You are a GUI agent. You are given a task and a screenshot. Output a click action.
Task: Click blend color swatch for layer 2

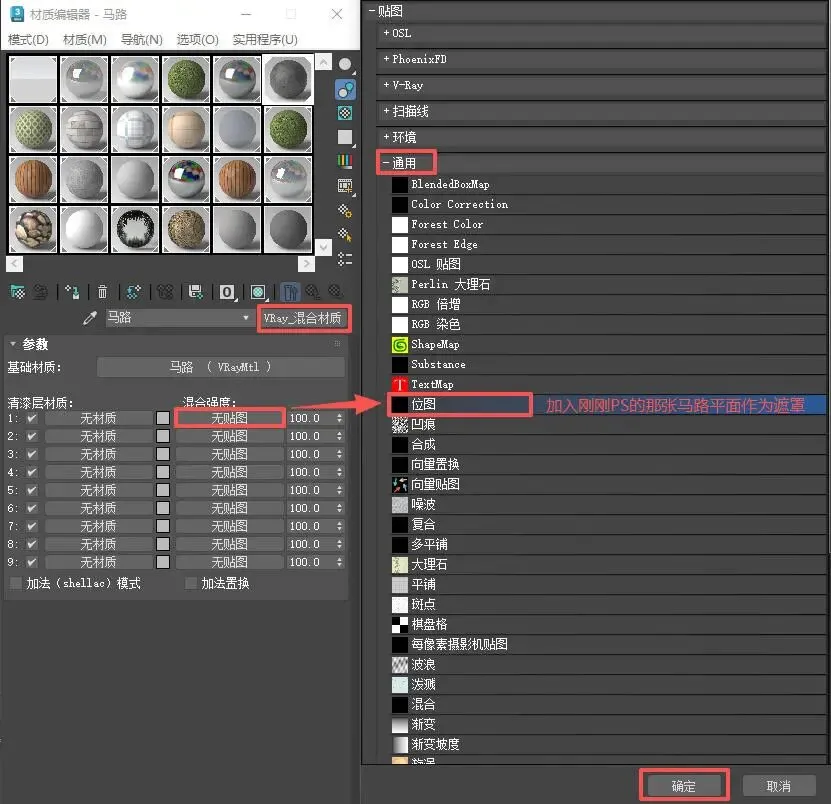[163, 436]
